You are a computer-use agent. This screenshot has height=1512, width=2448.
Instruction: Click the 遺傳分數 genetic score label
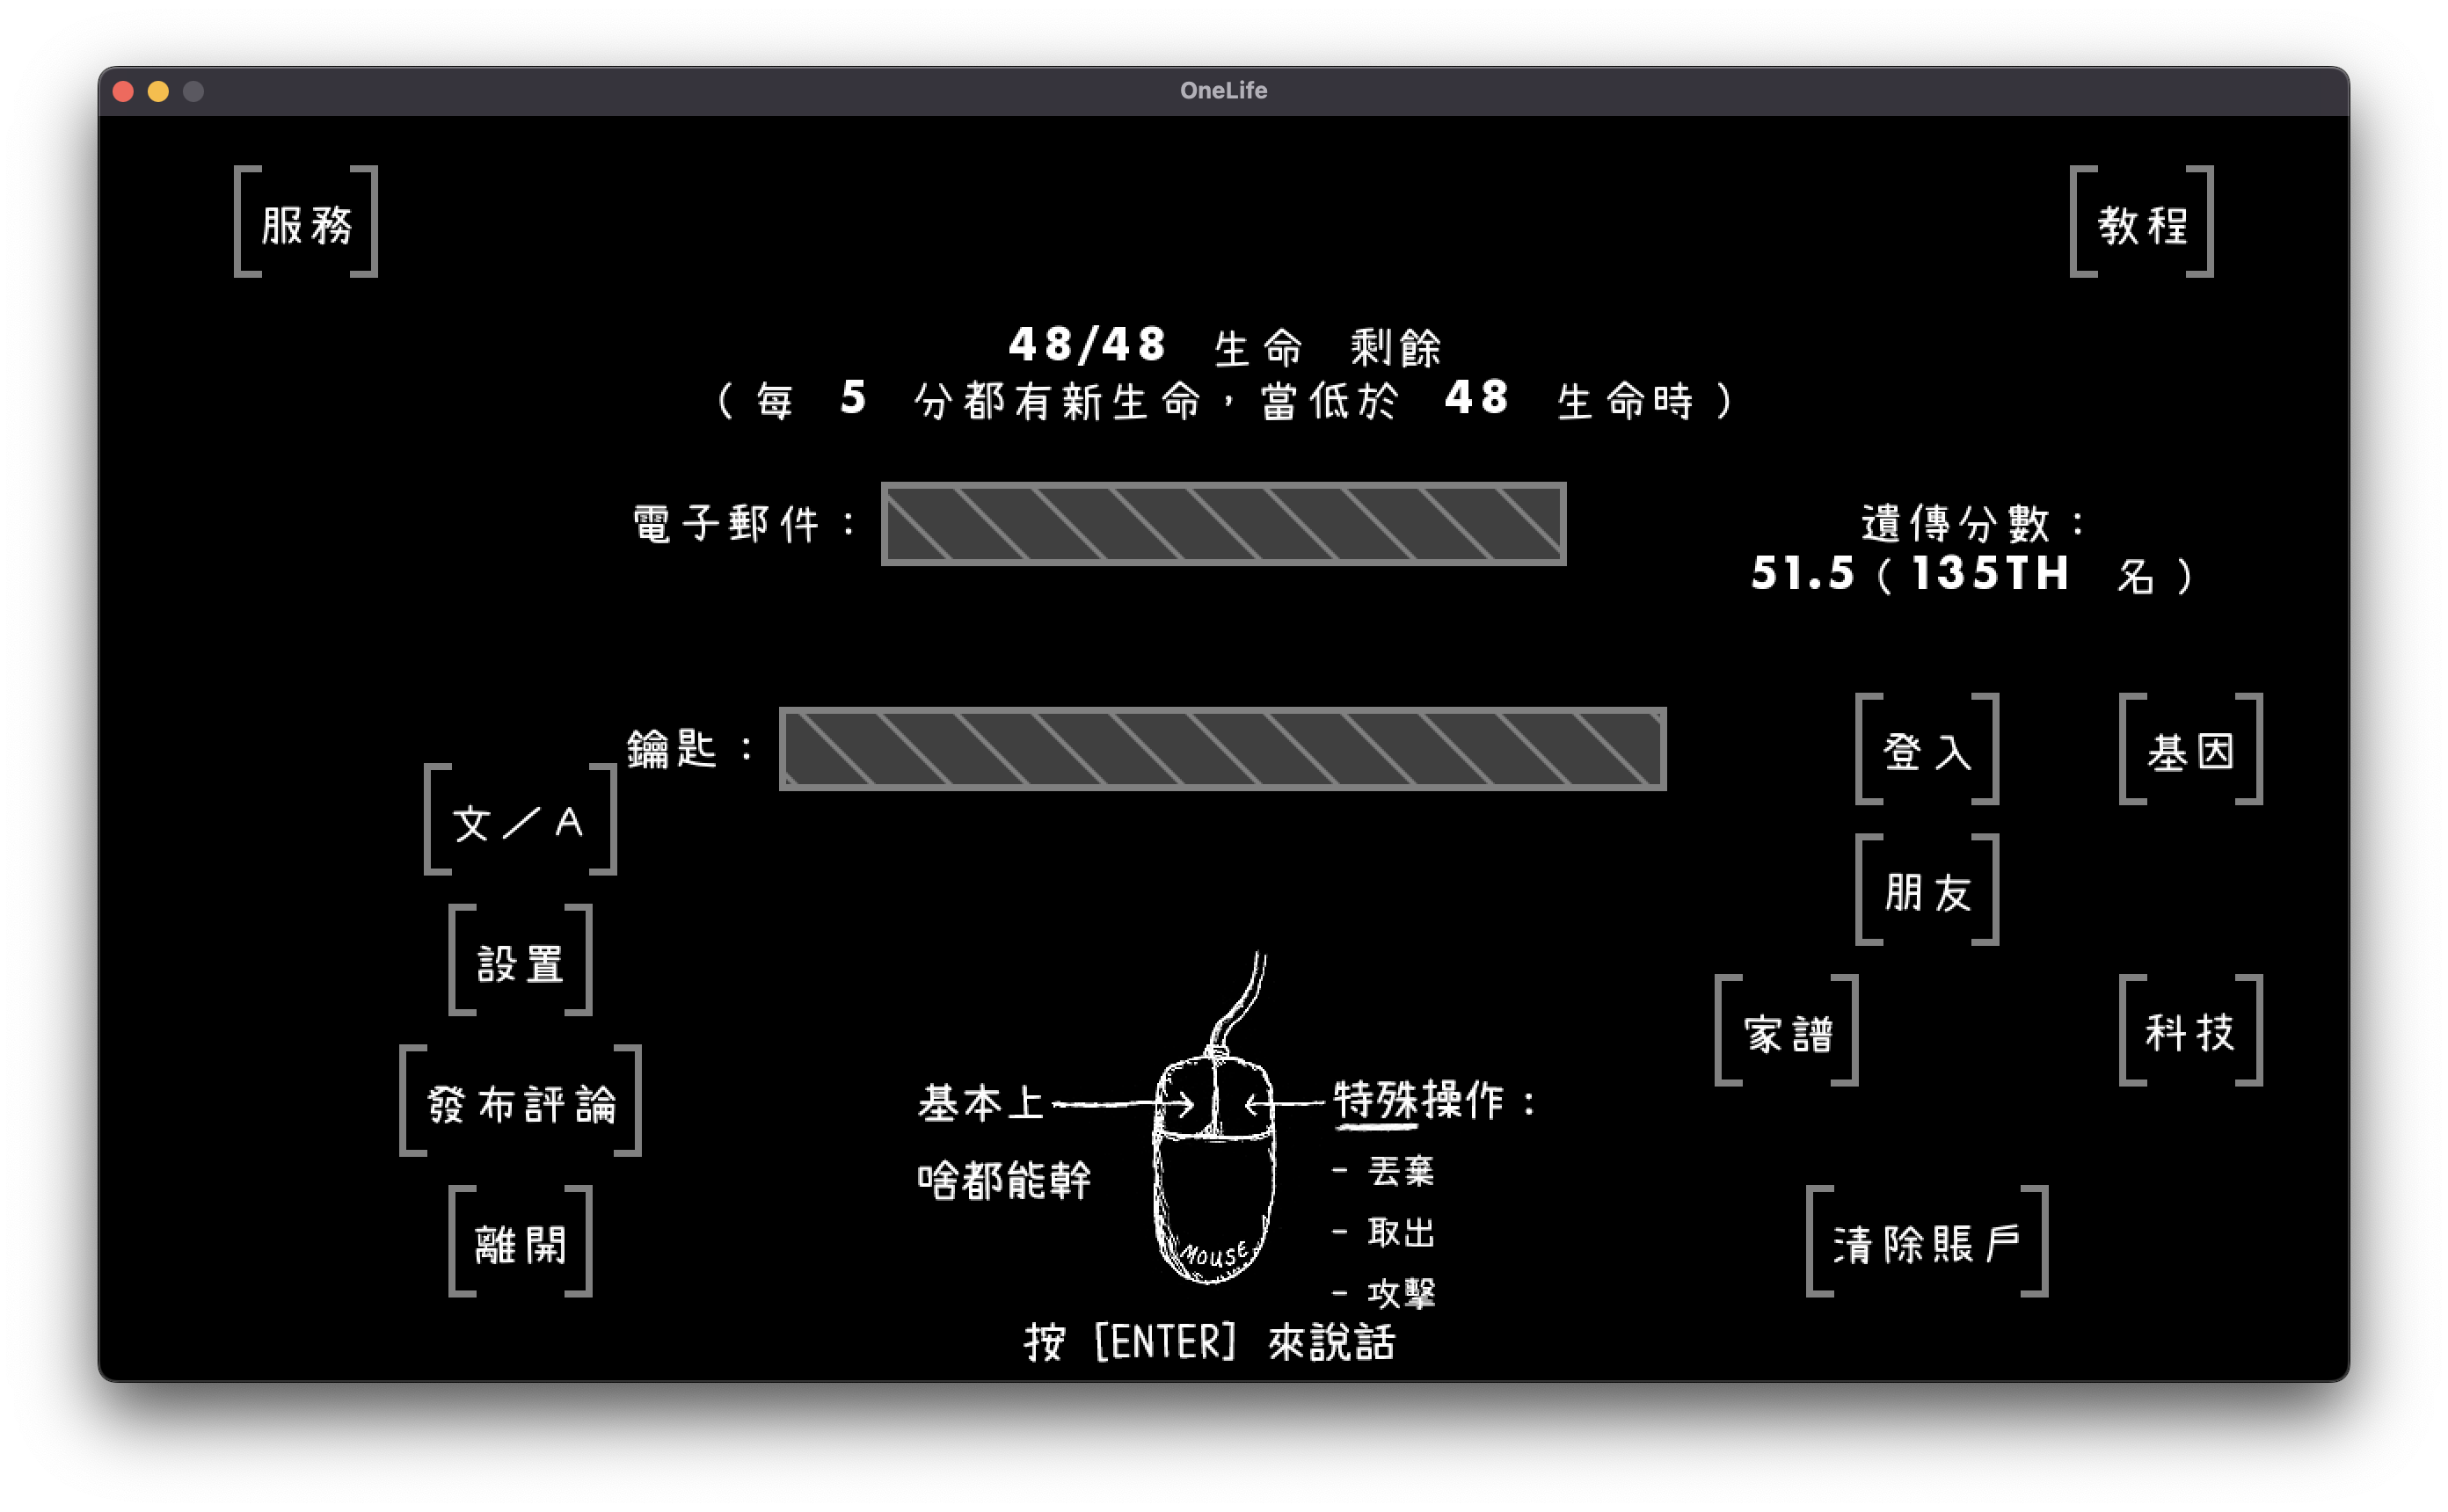tap(1972, 523)
